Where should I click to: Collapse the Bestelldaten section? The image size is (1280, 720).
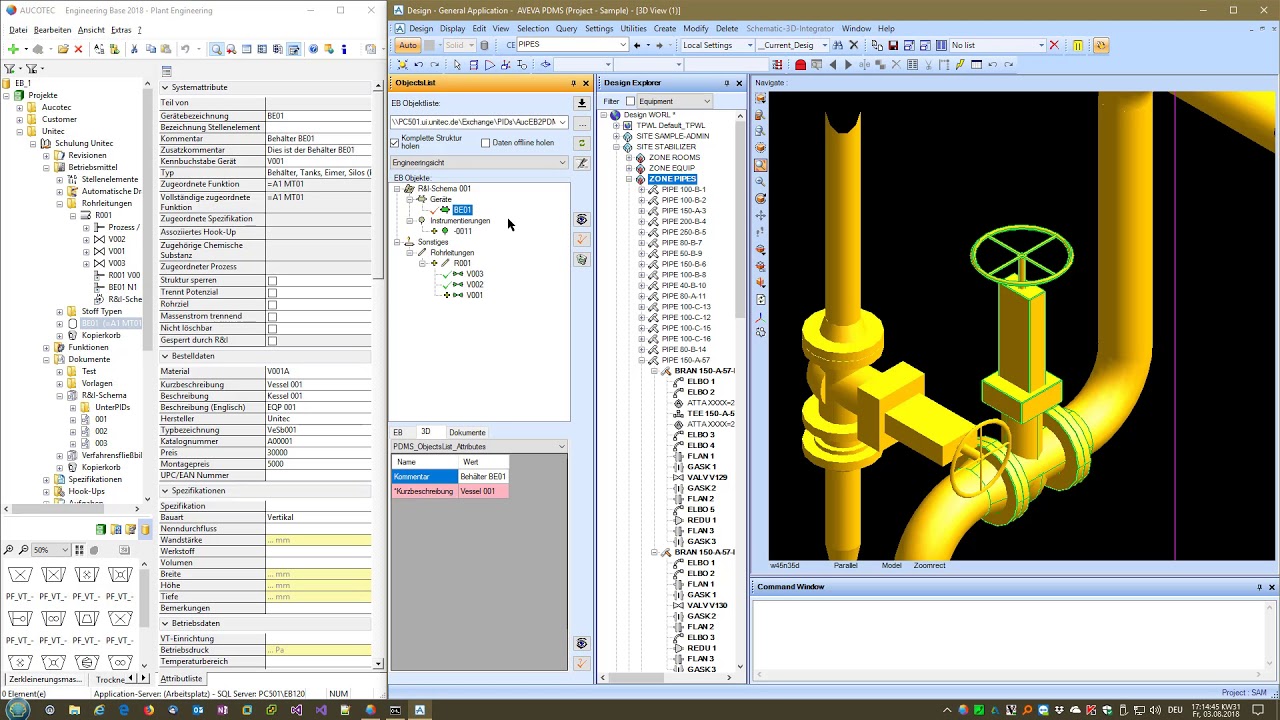pos(165,356)
